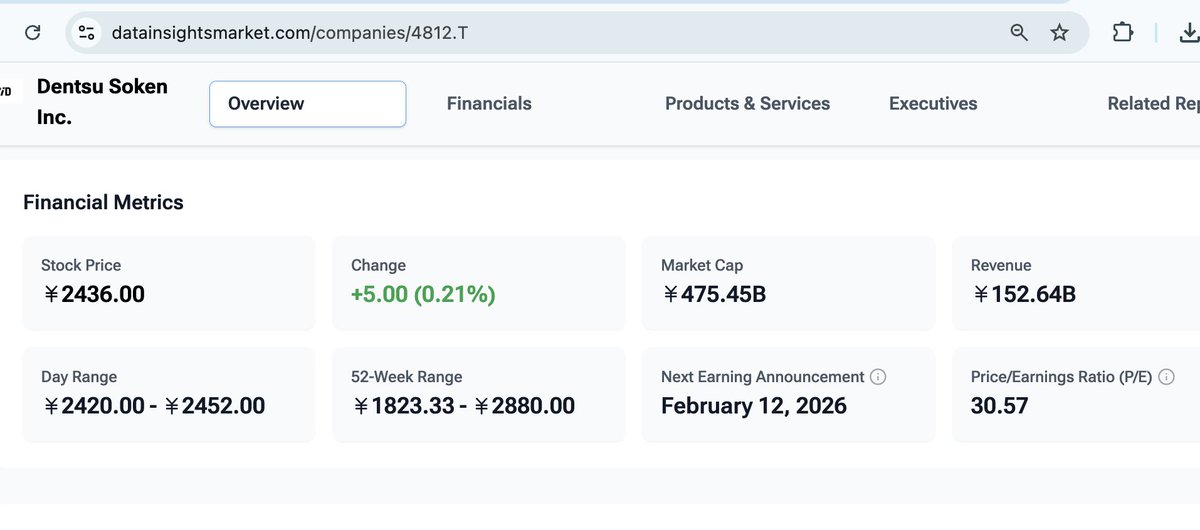Click the Day Range label
Viewport: 1200px width, 530px height.
click(79, 377)
